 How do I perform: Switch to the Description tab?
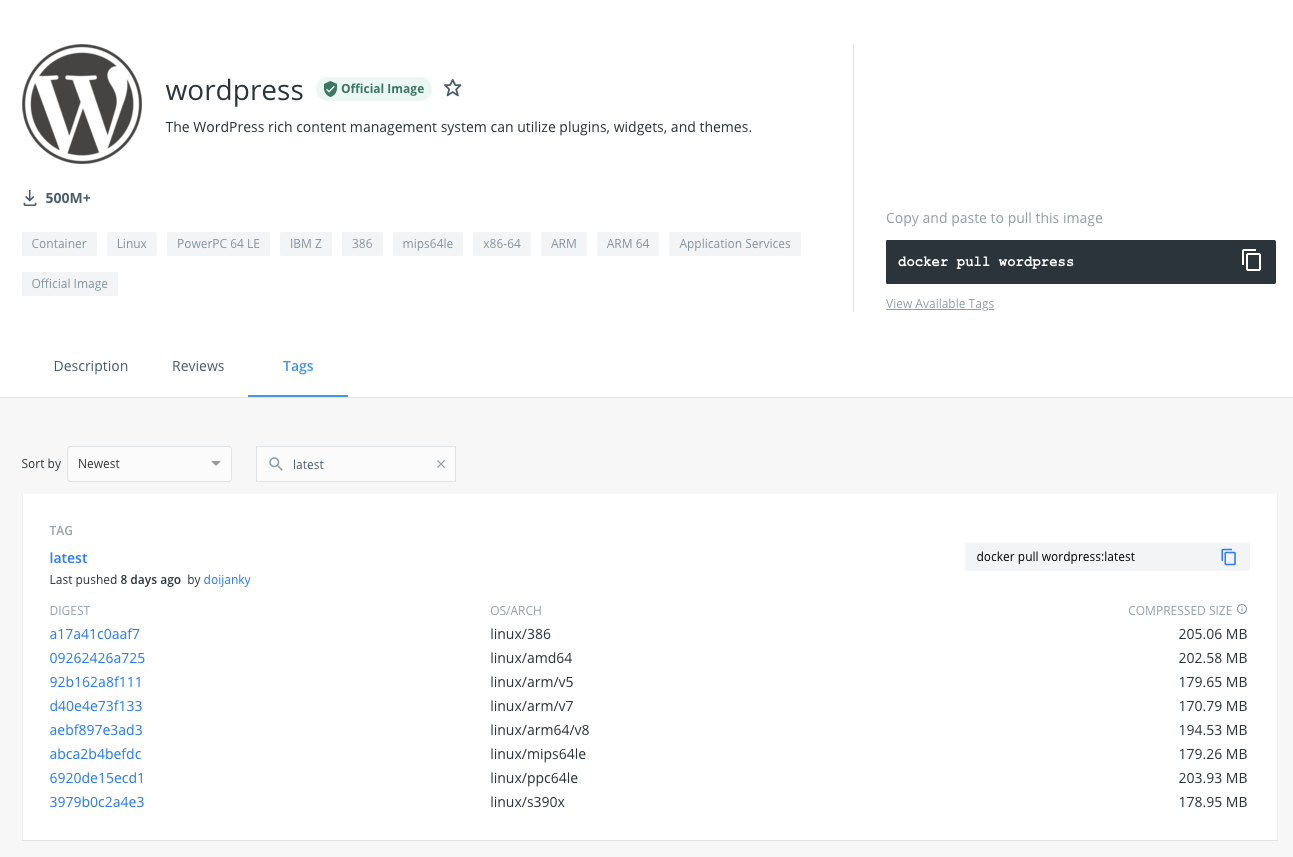[91, 366]
